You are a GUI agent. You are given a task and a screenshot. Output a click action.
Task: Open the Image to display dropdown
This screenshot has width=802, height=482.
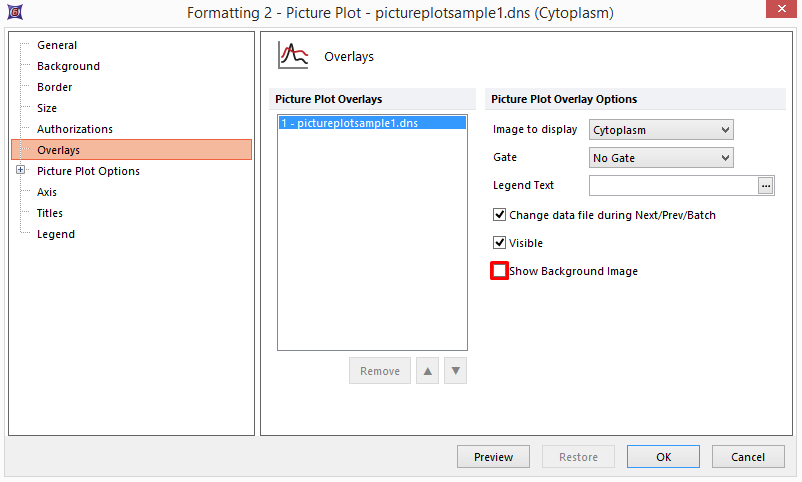[x=661, y=129]
